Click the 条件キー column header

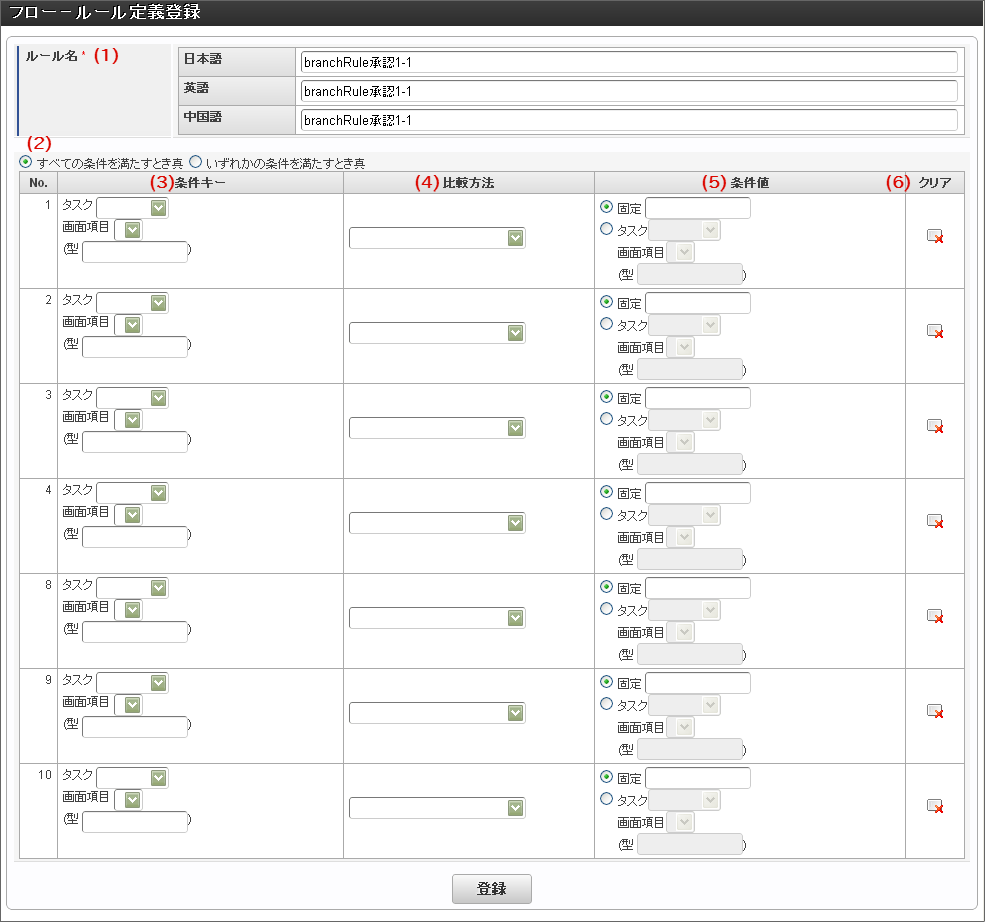pyautogui.click(x=200, y=183)
